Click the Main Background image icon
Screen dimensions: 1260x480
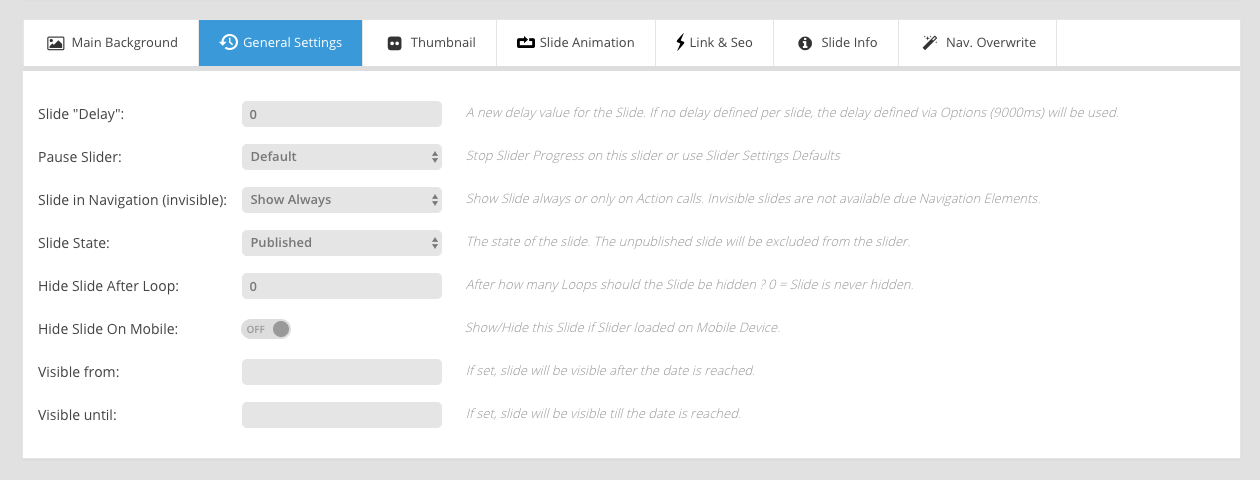coord(56,43)
